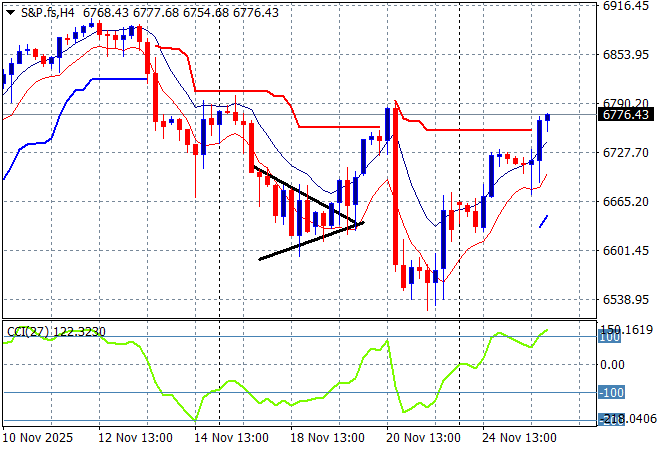Click the open price value 6768.43
The width and height of the screenshot is (660, 450).
106,13
